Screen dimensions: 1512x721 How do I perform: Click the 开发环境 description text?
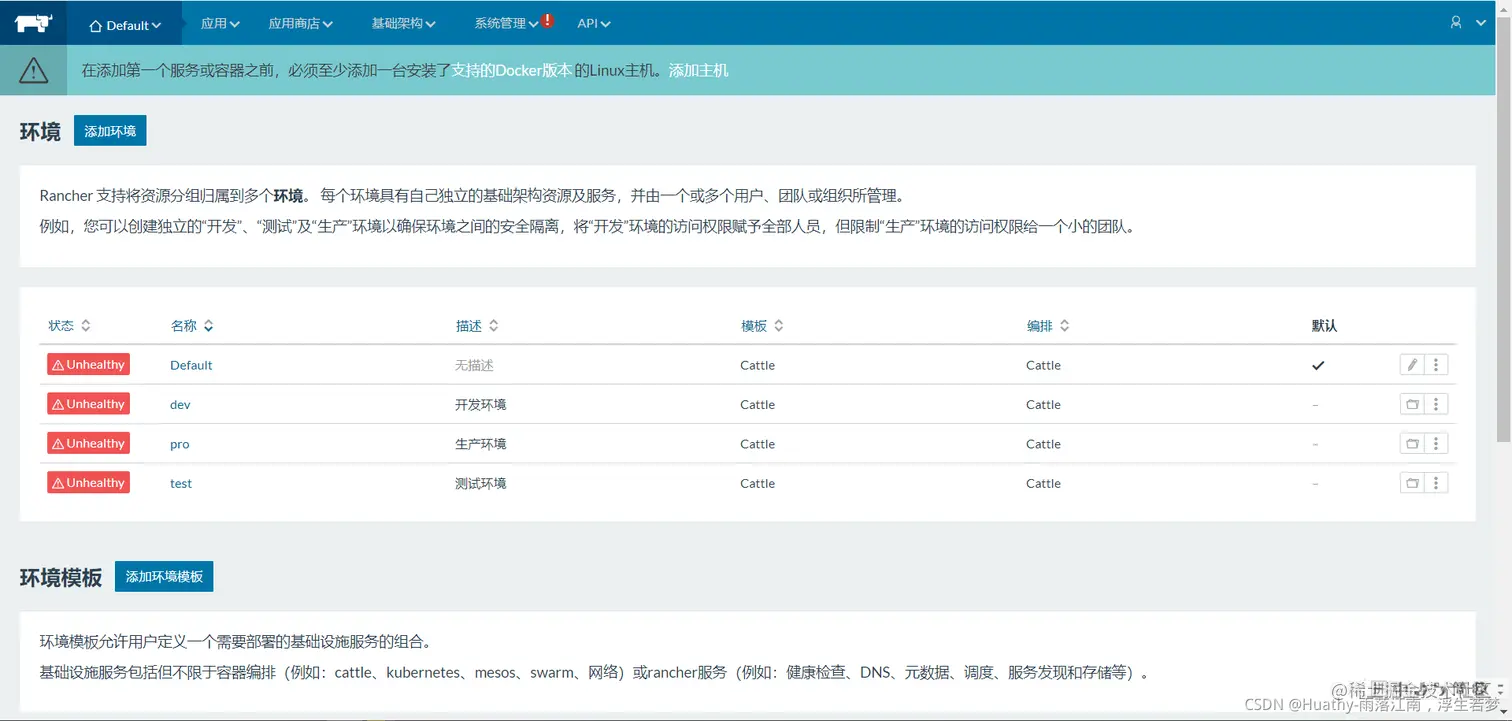point(481,404)
